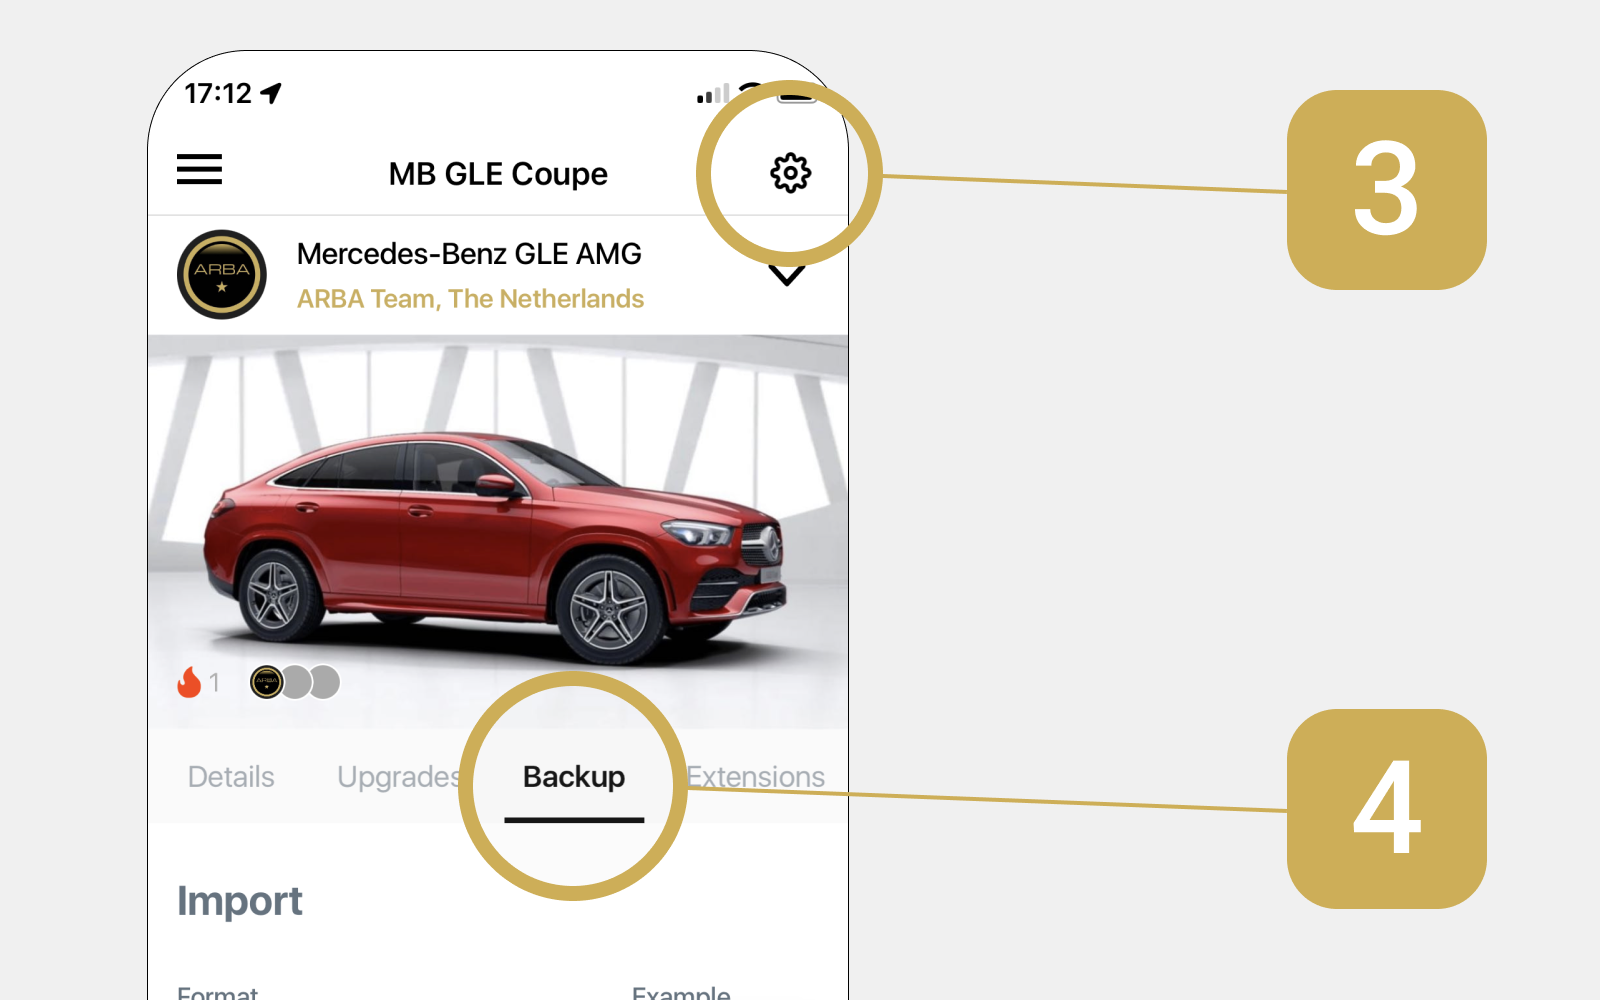Select the Backup tab

coord(574,777)
